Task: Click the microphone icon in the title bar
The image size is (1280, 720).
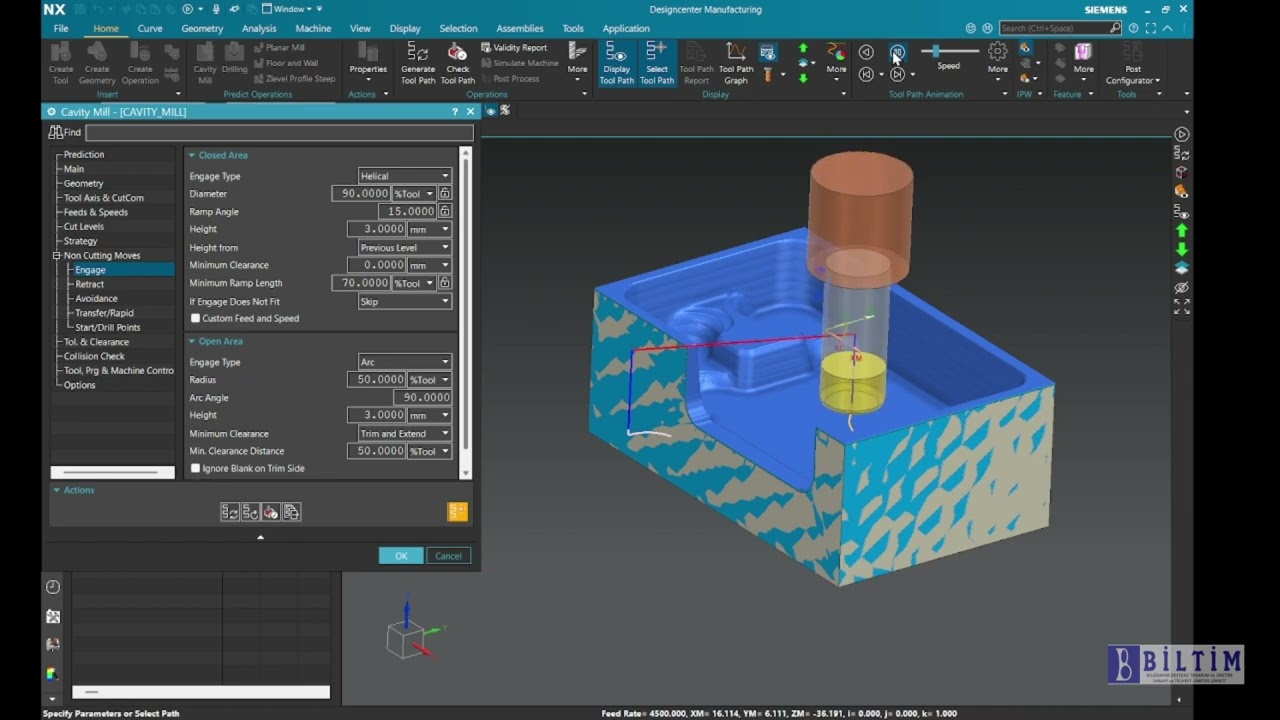Action: (217, 9)
